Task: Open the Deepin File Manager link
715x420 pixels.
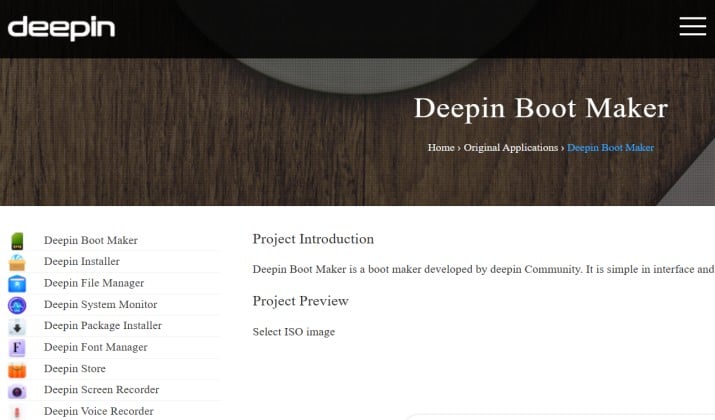Action: click(94, 283)
